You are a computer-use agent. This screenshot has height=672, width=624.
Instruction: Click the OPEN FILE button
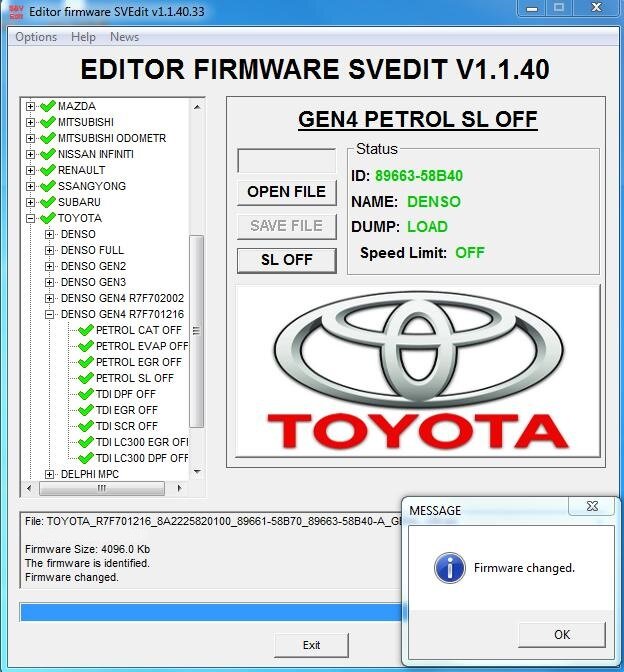[287, 192]
